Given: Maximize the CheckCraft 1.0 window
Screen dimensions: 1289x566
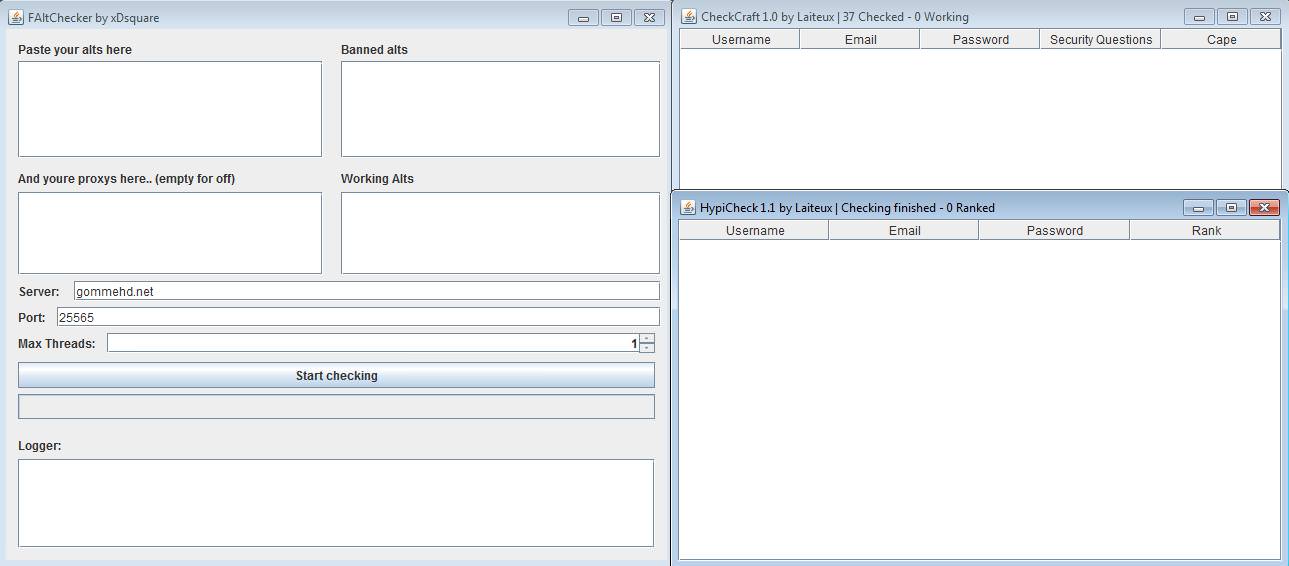Looking at the screenshot, I should point(1232,16).
